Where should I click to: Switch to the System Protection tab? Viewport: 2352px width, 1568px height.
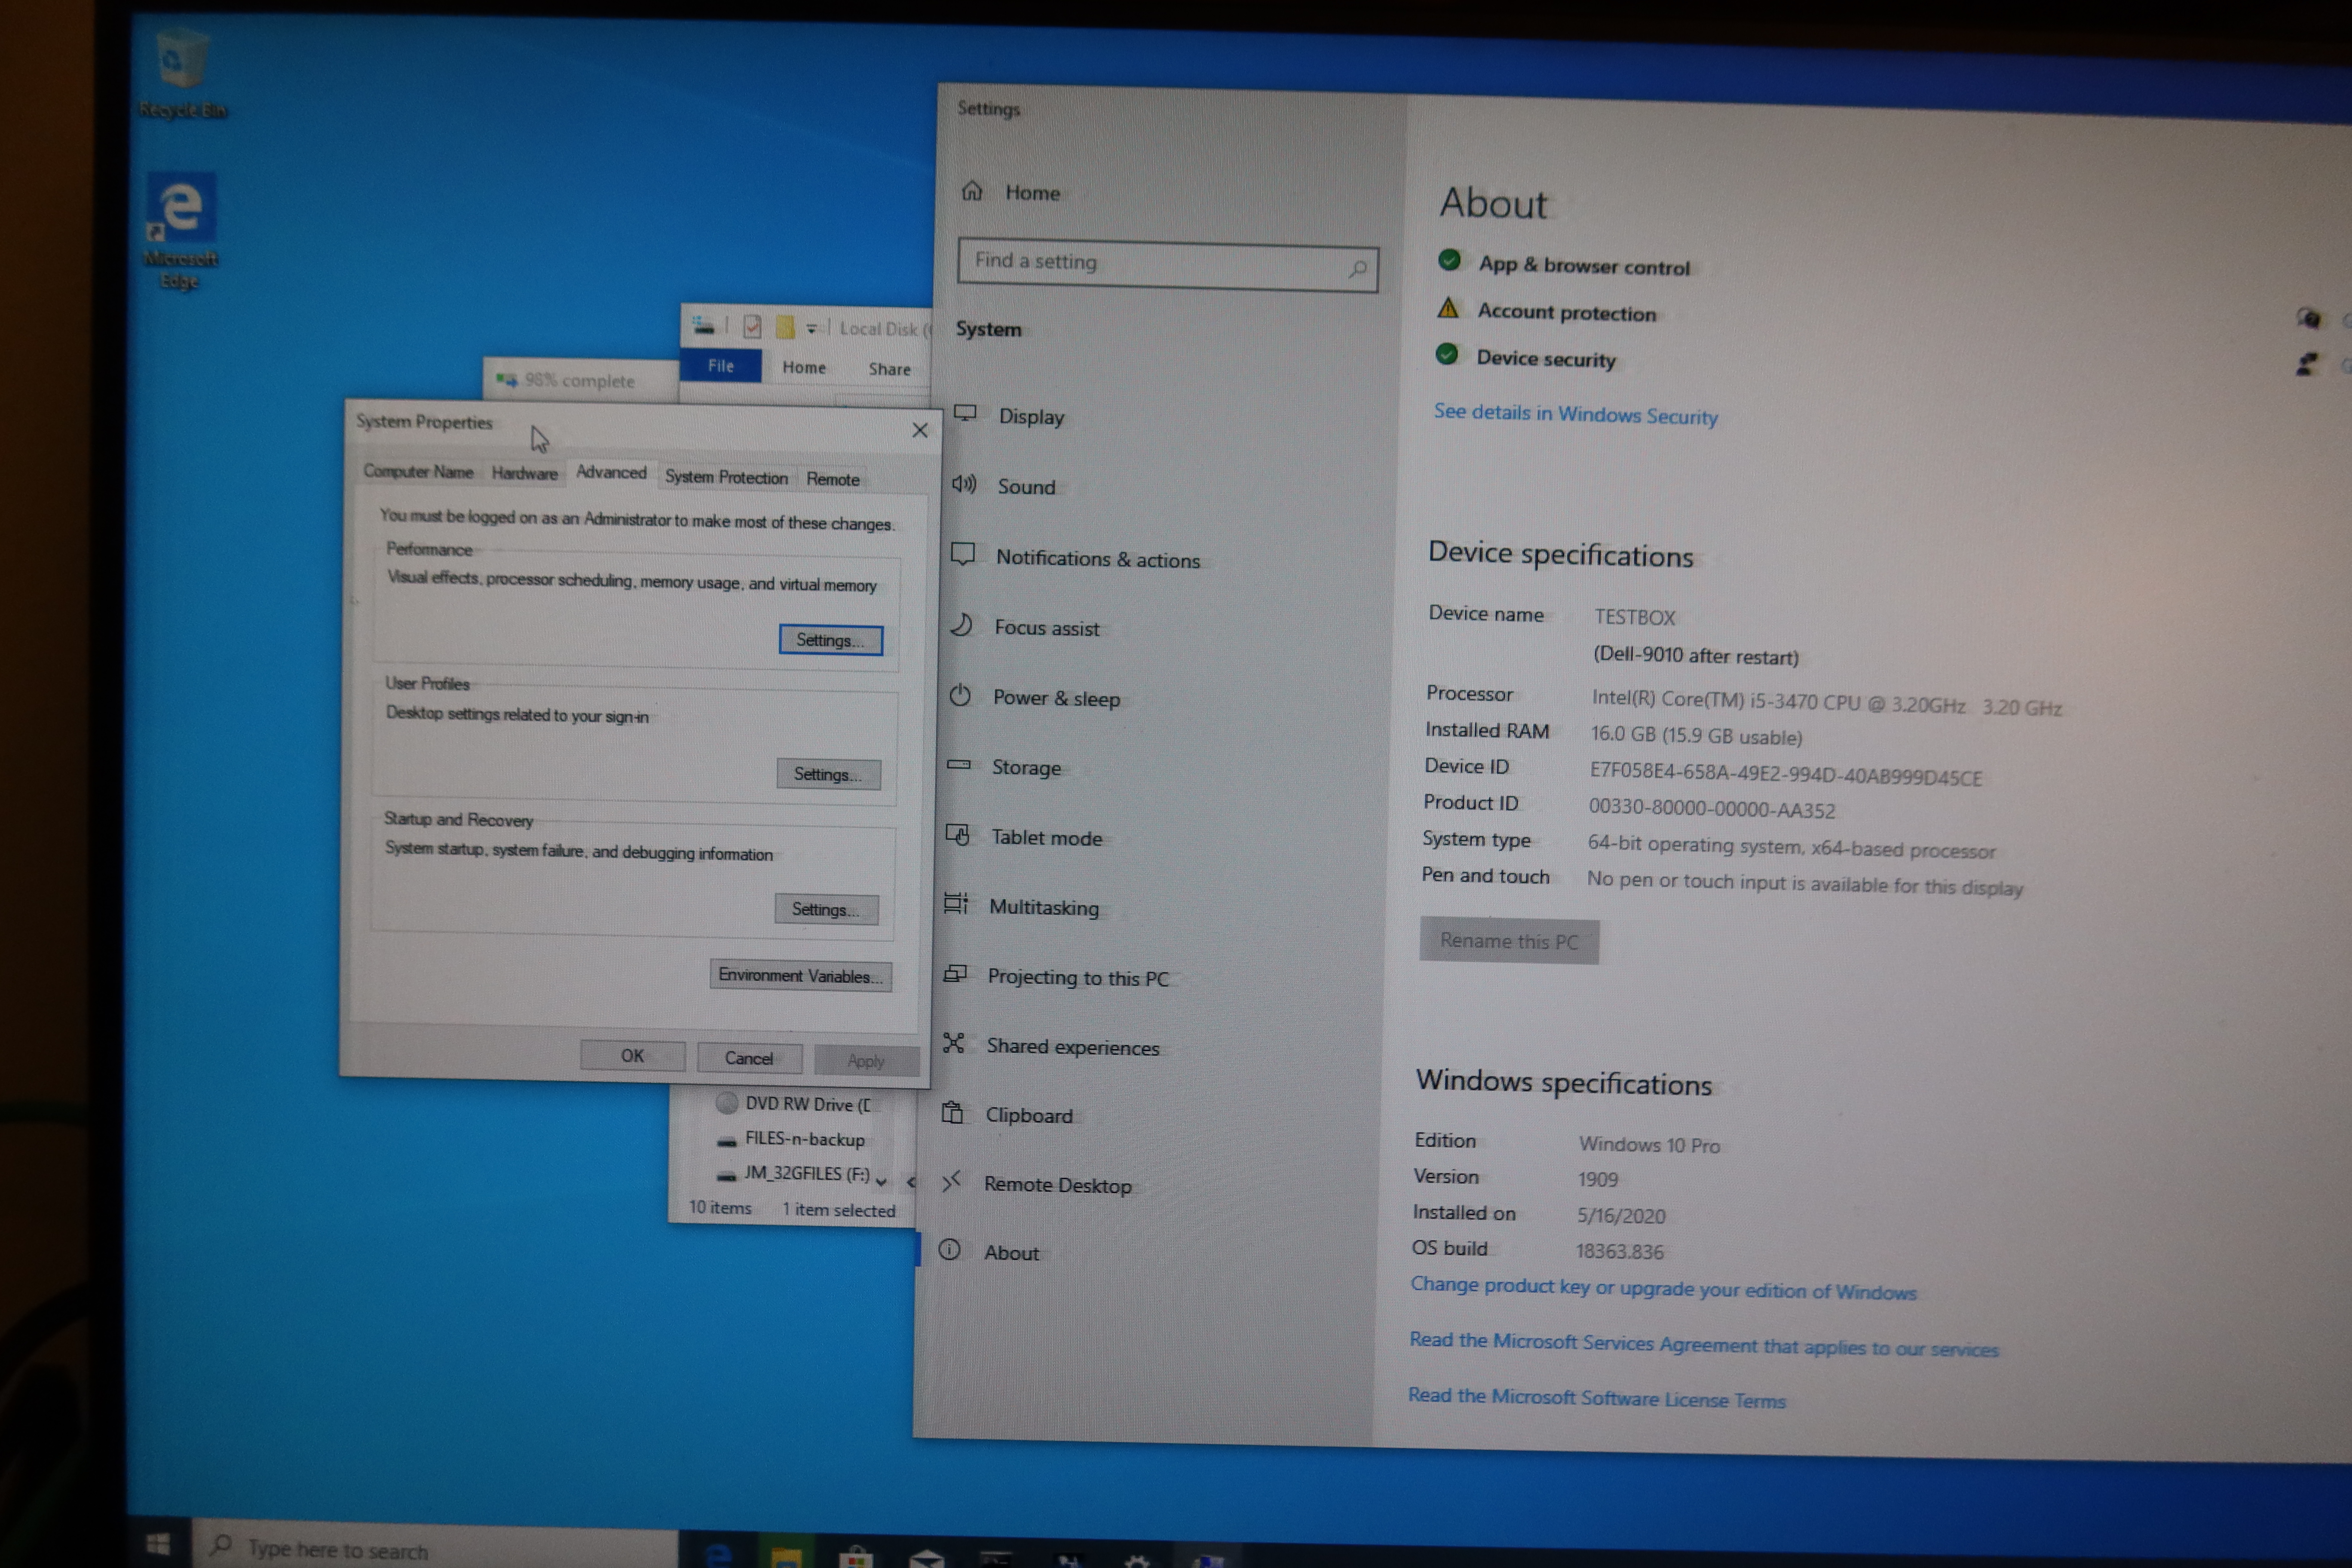[726, 477]
